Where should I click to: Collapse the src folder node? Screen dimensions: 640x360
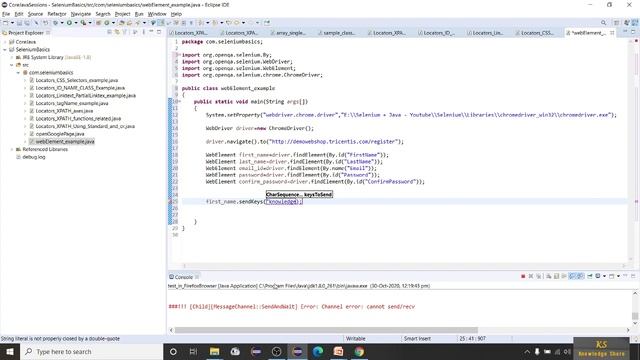coord(11,65)
